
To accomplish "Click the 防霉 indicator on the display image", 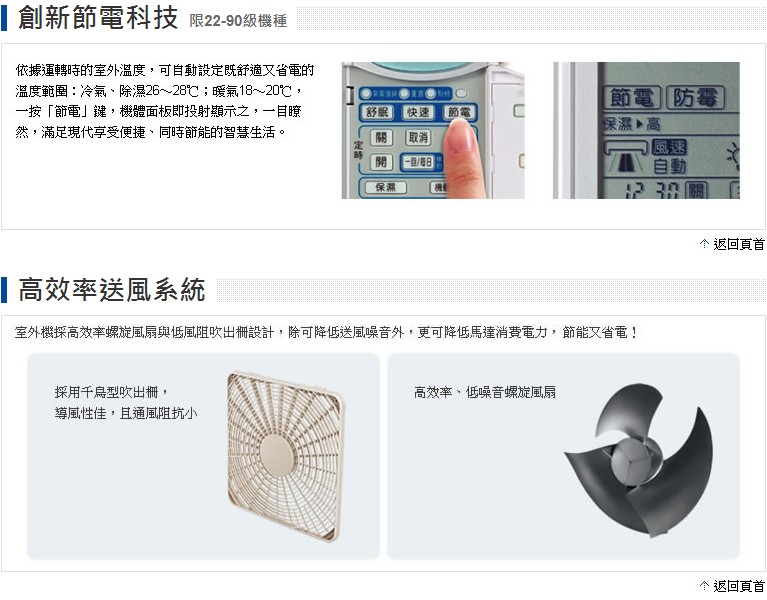I will point(695,98).
